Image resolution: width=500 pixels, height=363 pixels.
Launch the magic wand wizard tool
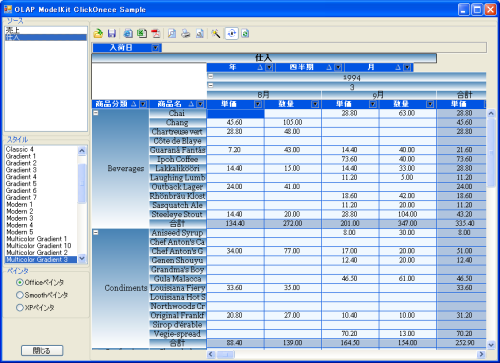(x=216, y=33)
